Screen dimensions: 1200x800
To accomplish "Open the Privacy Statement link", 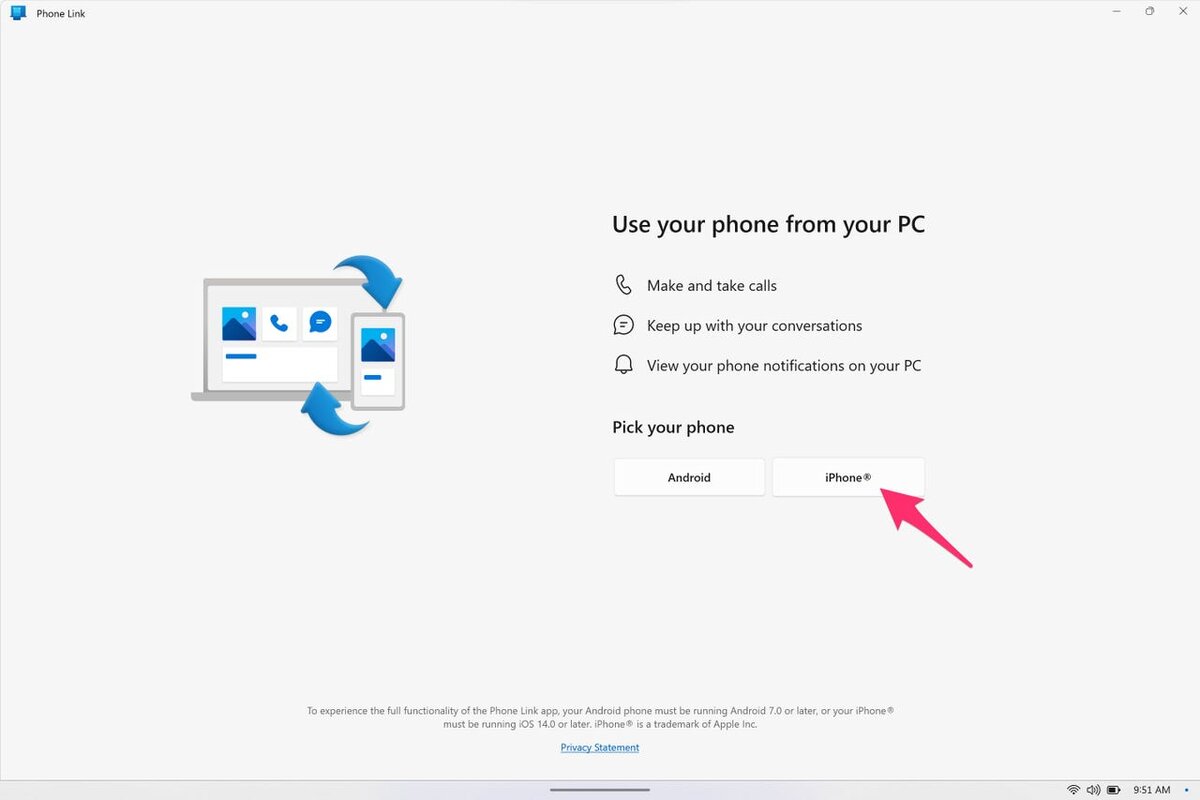I will pyautogui.click(x=600, y=747).
